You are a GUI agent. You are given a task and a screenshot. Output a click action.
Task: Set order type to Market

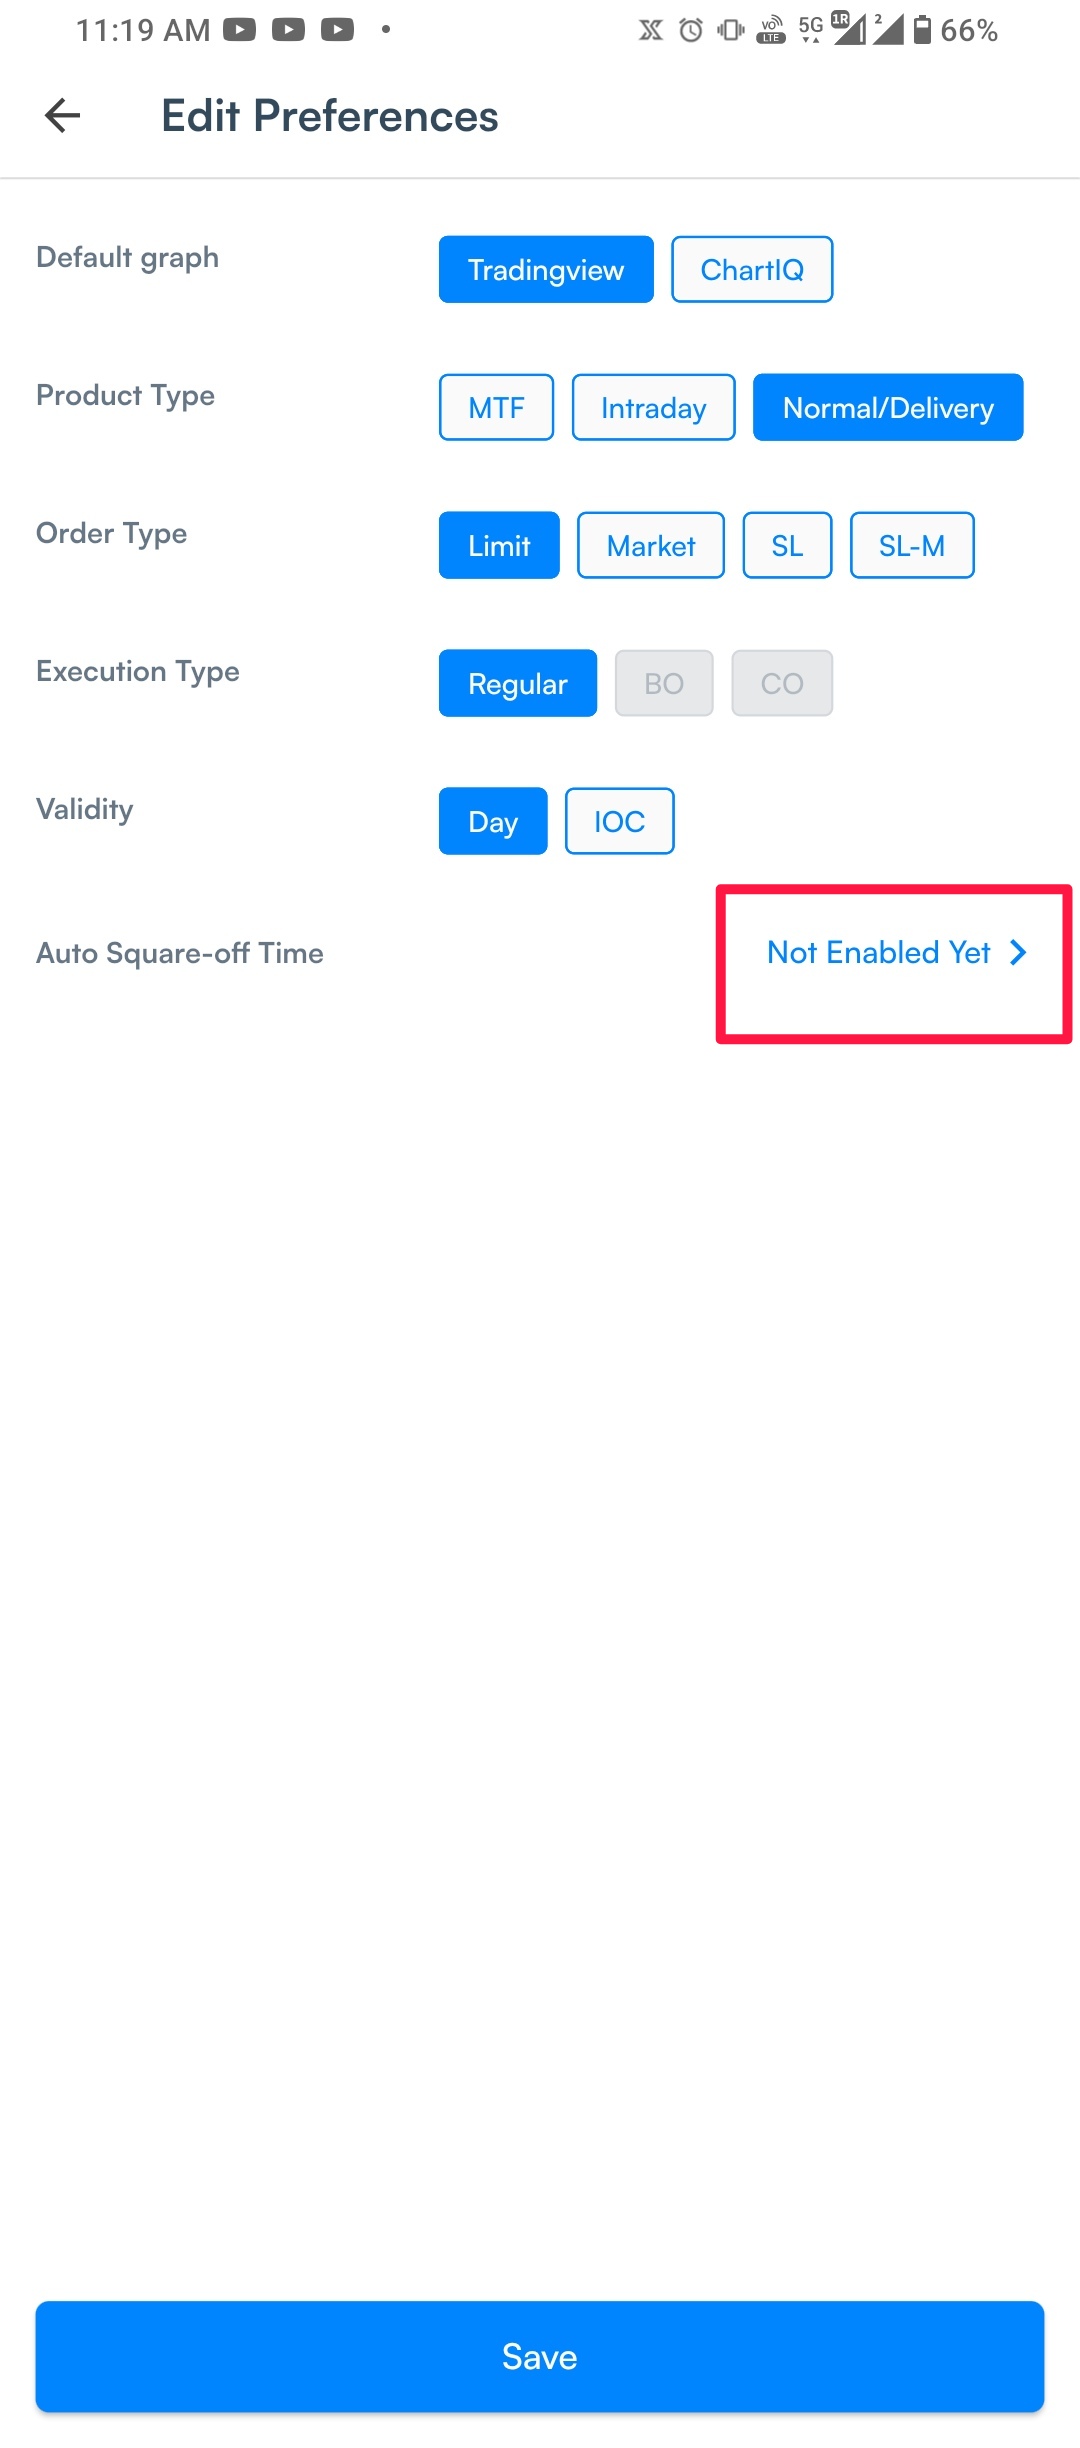point(651,545)
